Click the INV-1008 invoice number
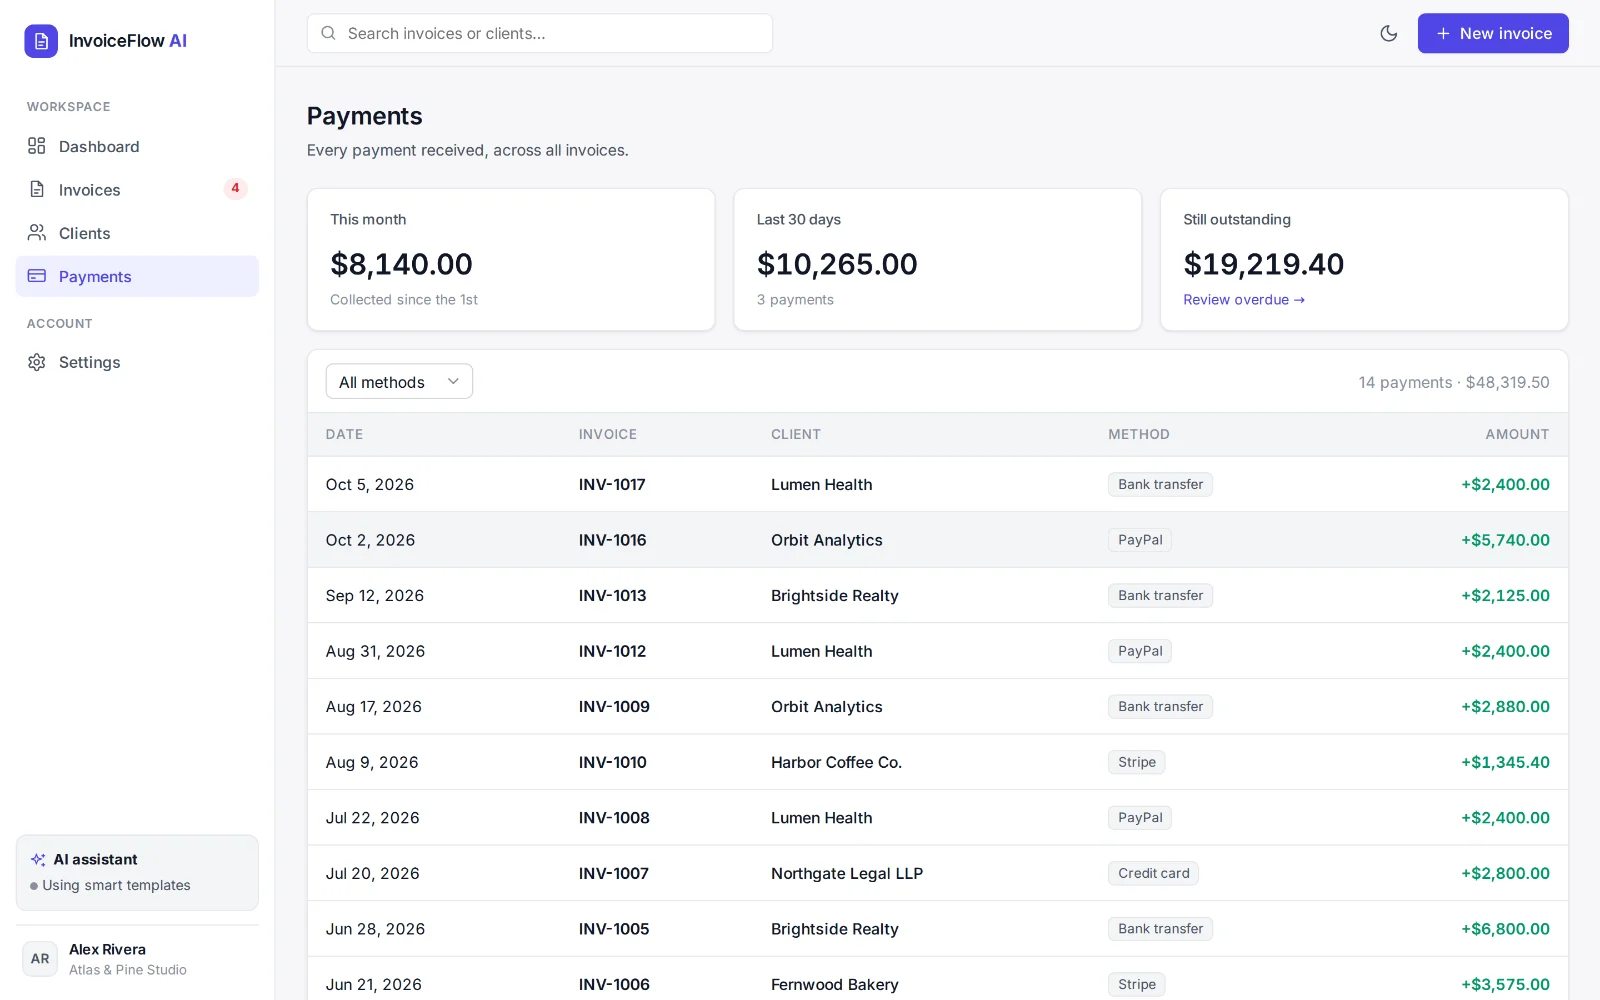The width and height of the screenshot is (1600, 1000). pos(614,817)
